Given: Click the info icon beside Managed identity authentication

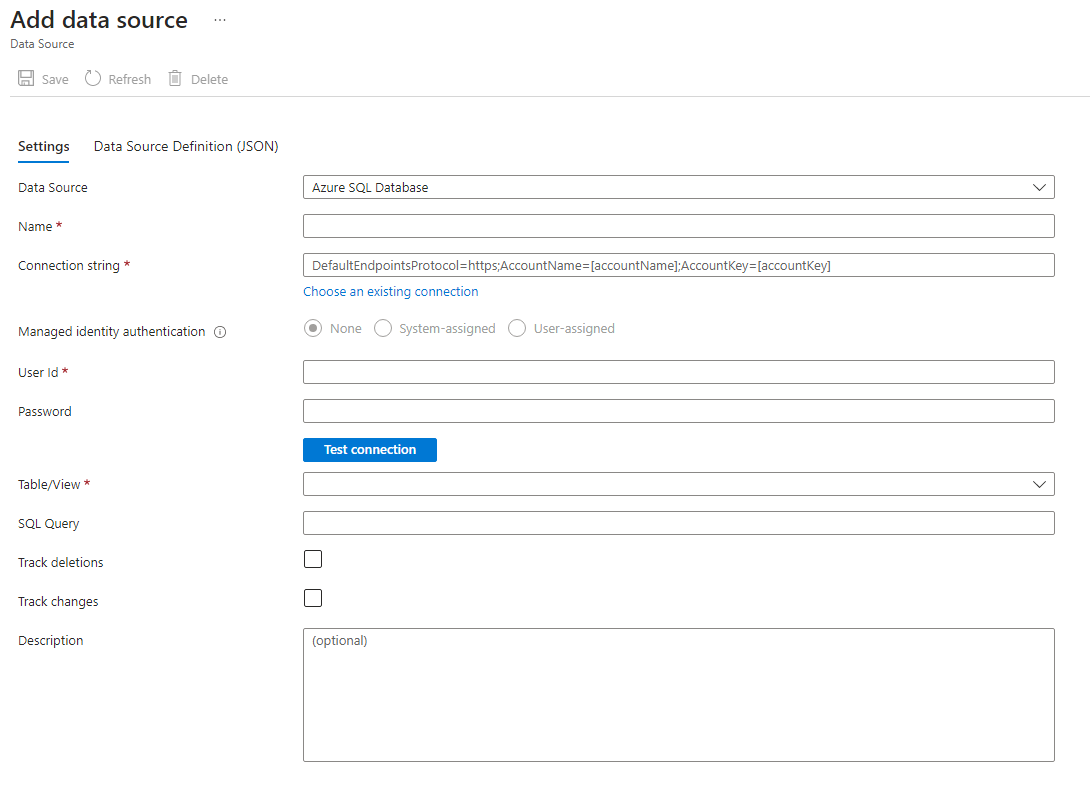Looking at the screenshot, I should pyautogui.click(x=219, y=331).
